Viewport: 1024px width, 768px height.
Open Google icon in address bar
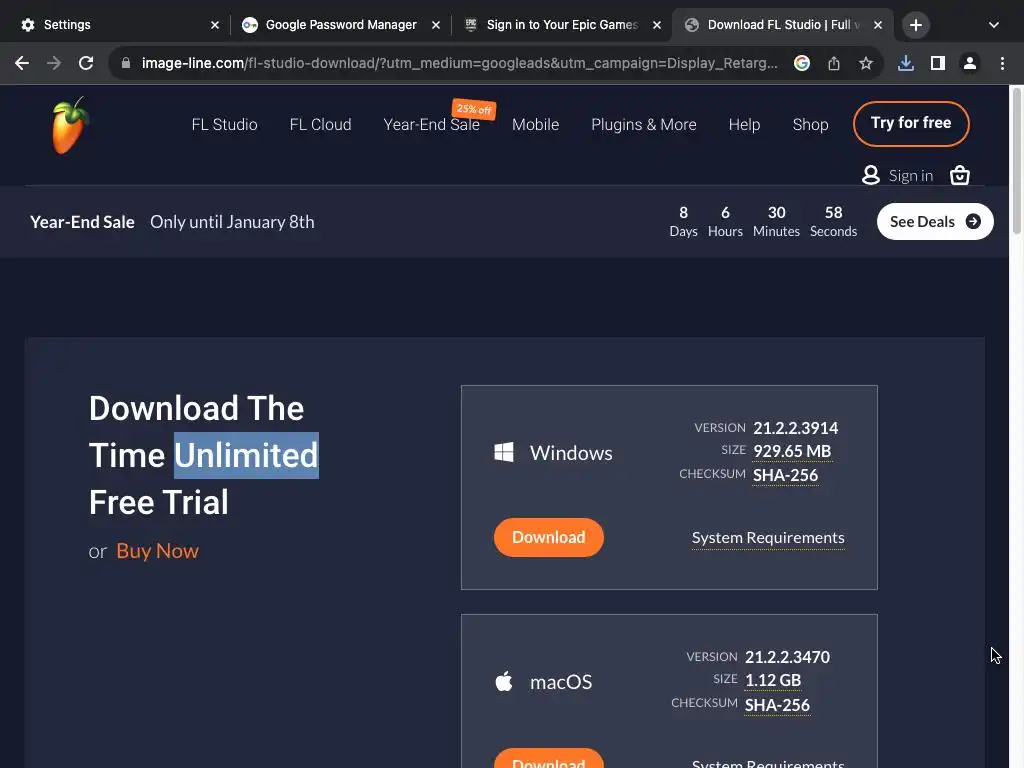click(801, 63)
